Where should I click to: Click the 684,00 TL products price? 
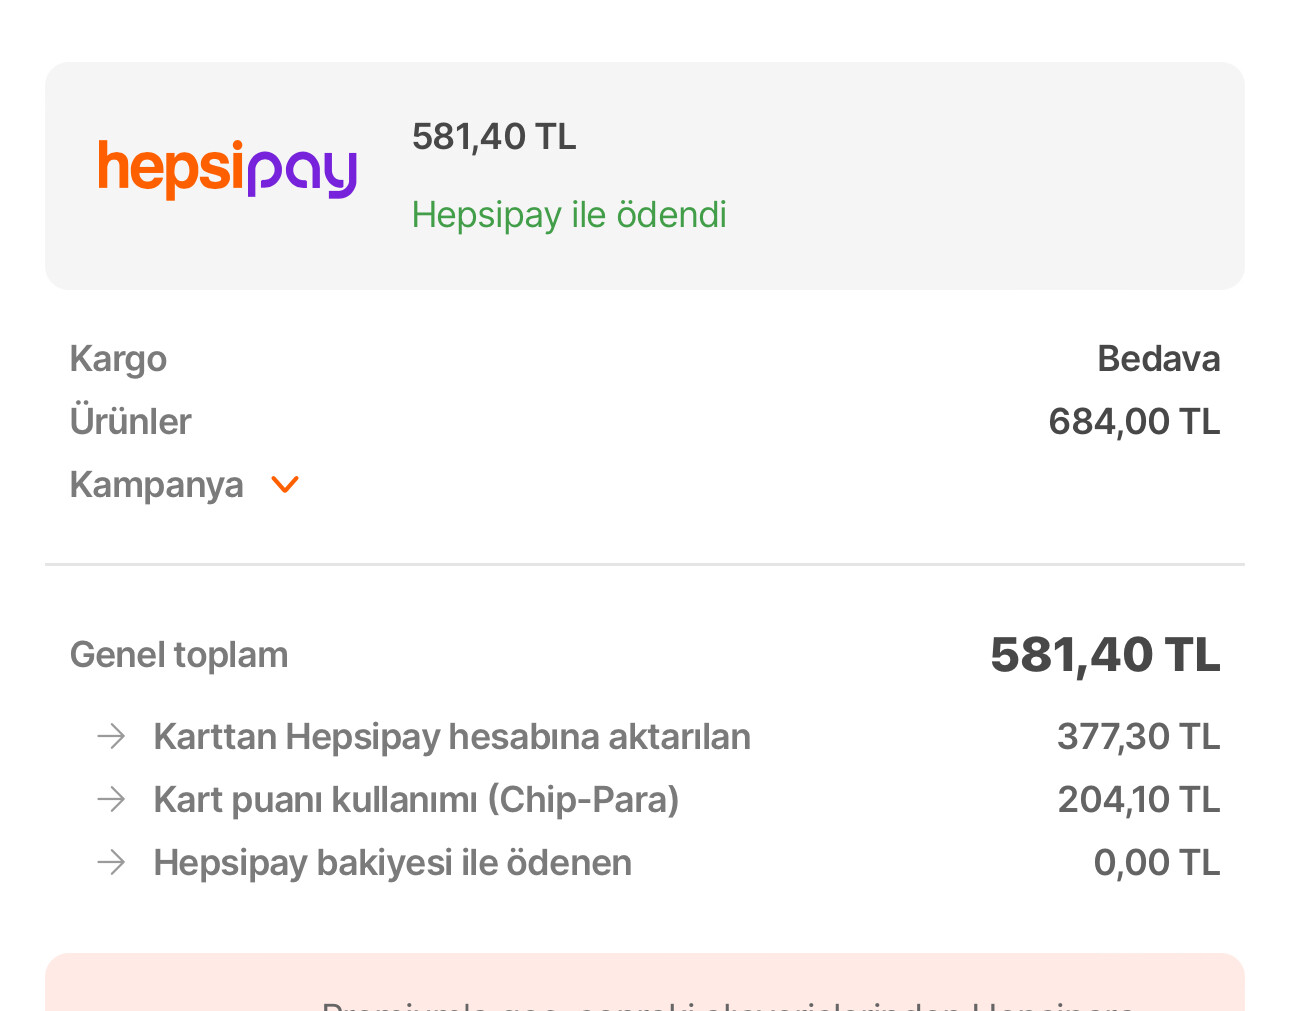tap(1134, 422)
